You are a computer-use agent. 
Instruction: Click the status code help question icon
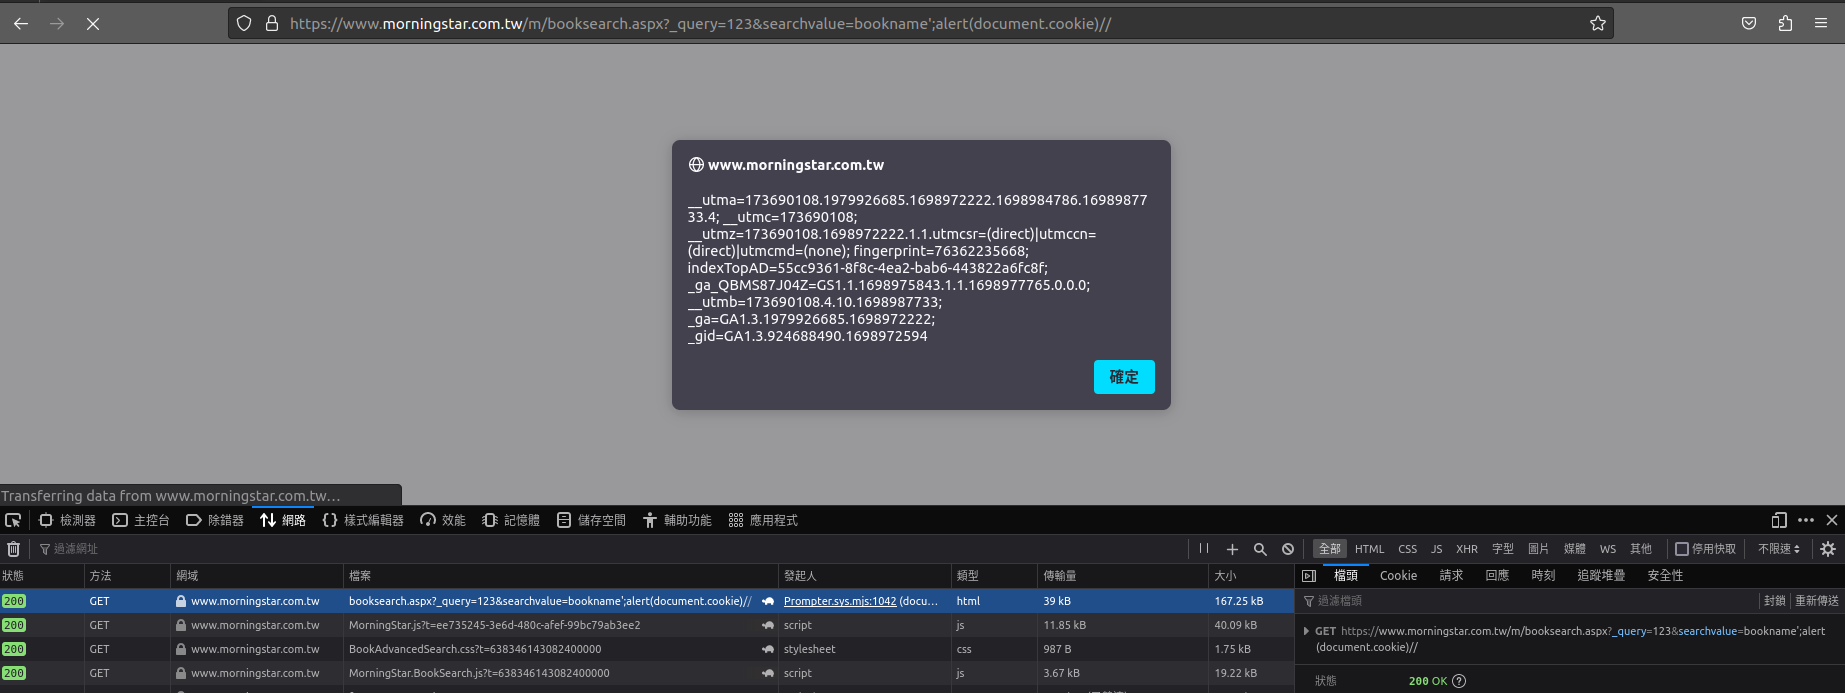click(x=1459, y=681)
